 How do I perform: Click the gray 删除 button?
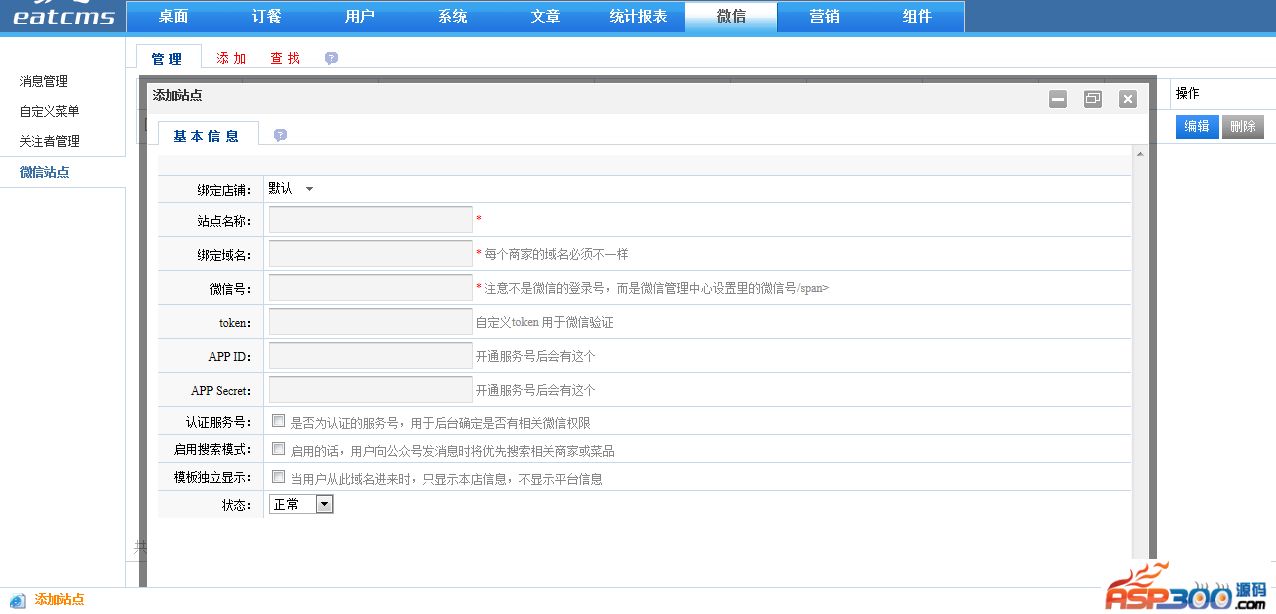(1242, 126)
